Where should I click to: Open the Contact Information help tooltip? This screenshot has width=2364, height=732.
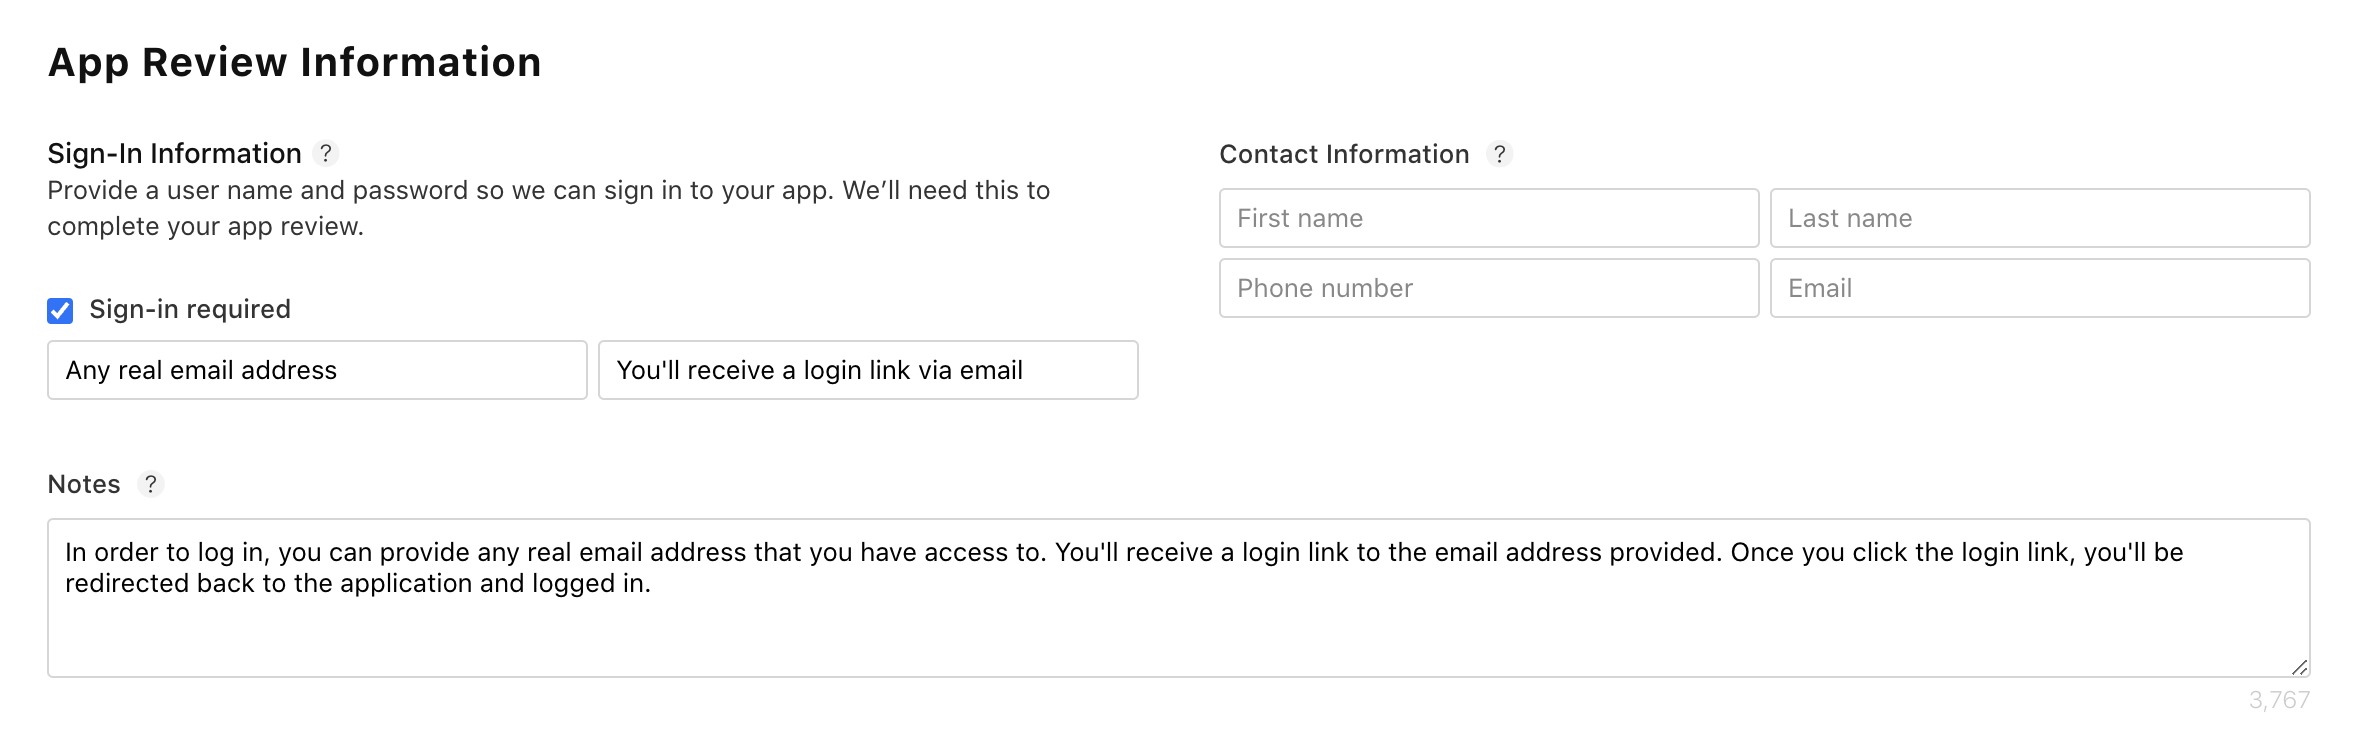click(x=1500, y=153)
